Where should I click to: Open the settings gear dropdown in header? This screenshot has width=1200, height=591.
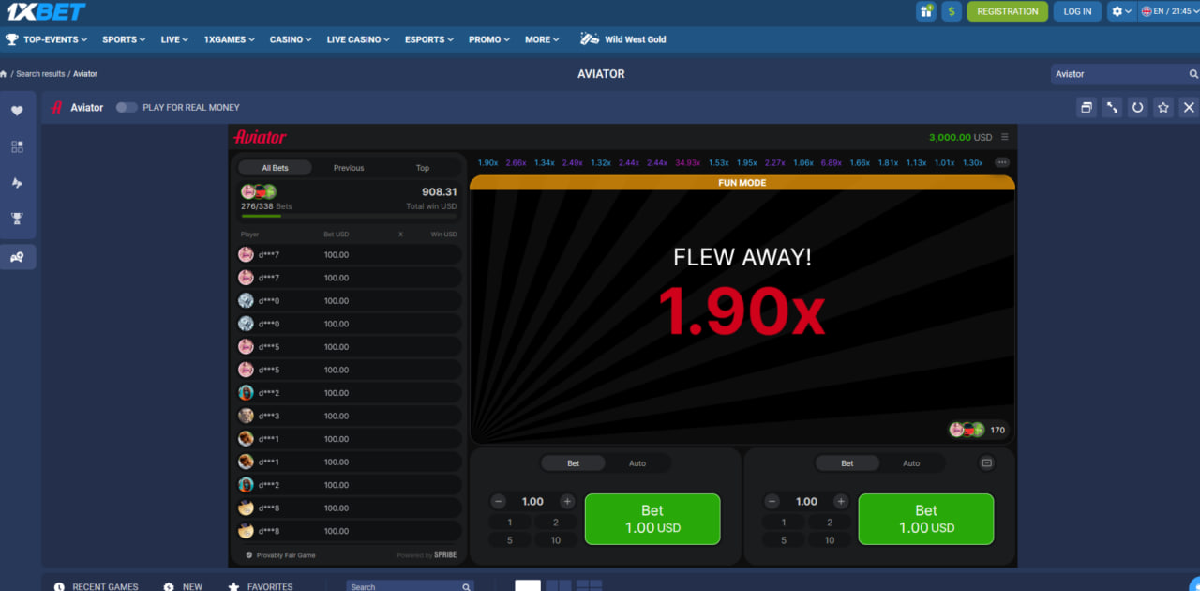tap(1122, 11)
